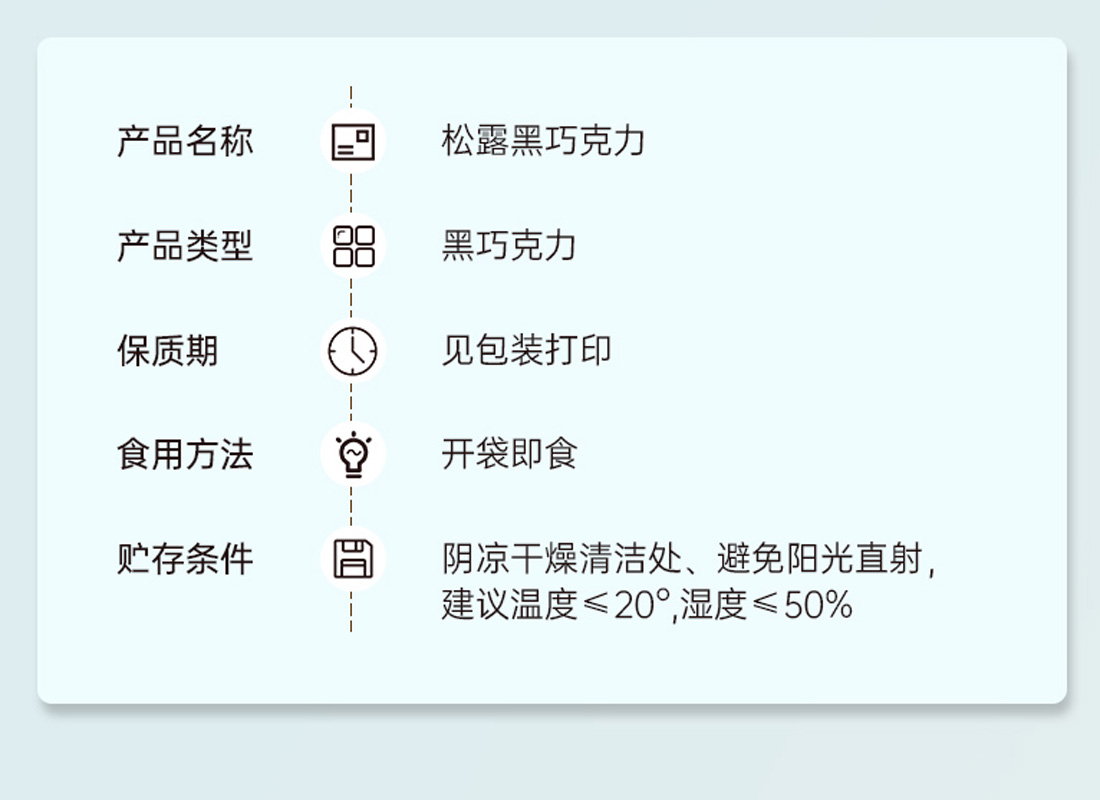
Task: Click the floppy disk storage icon
Action: point(353,559)
